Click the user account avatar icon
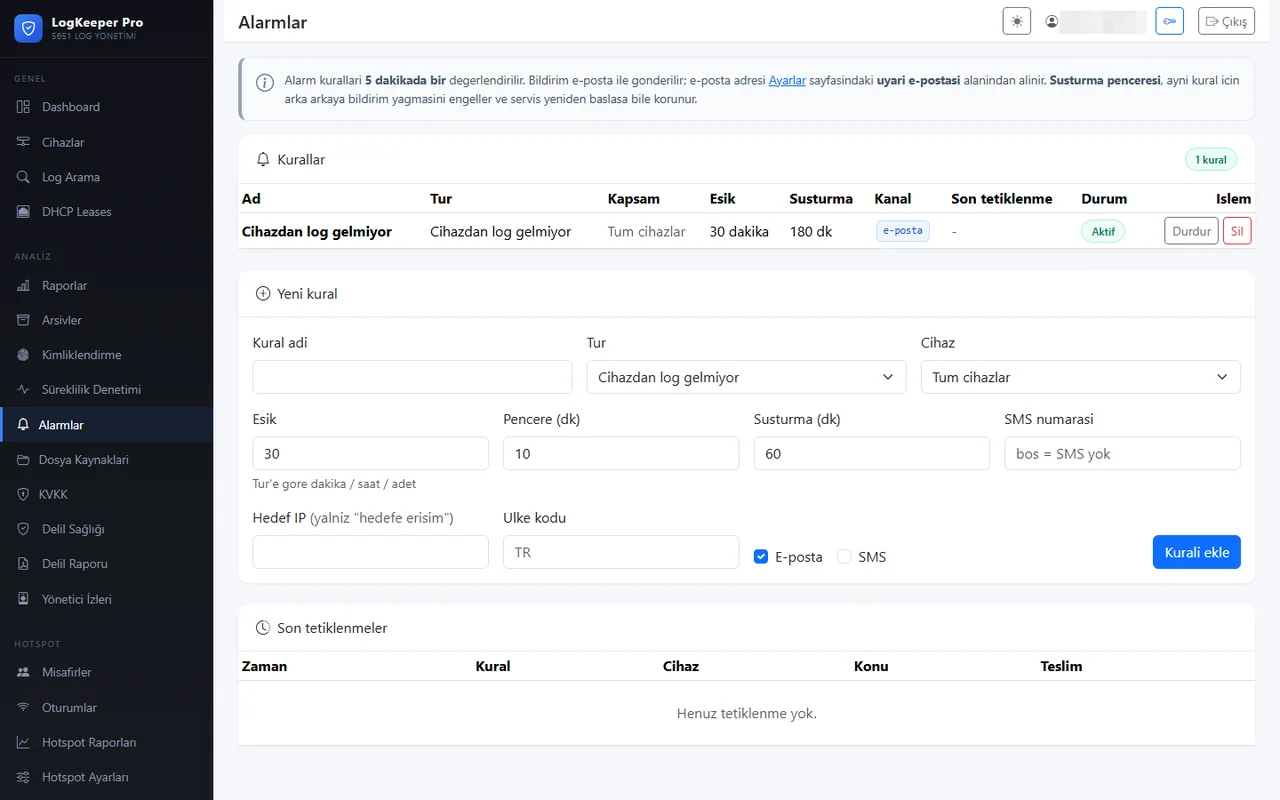 click(1052, 21)
